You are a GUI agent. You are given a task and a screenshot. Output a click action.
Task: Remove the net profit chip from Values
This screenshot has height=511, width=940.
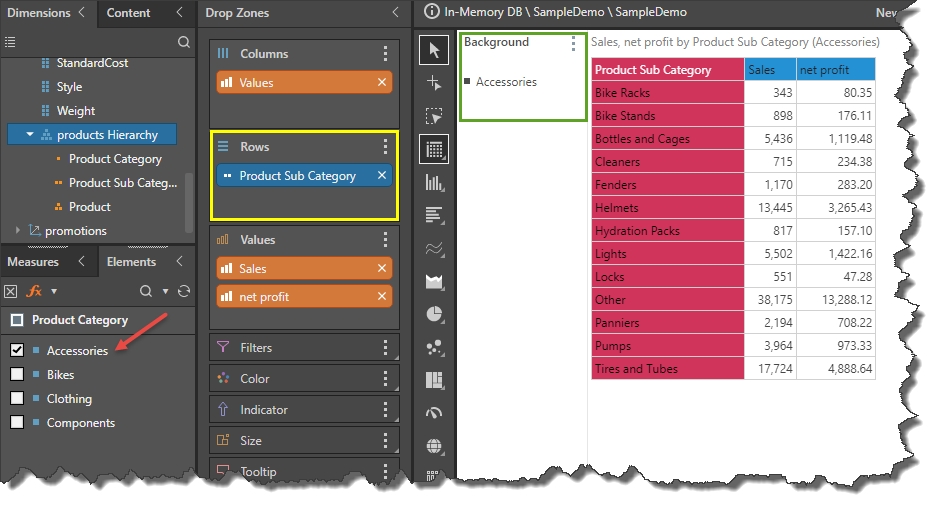381,297
